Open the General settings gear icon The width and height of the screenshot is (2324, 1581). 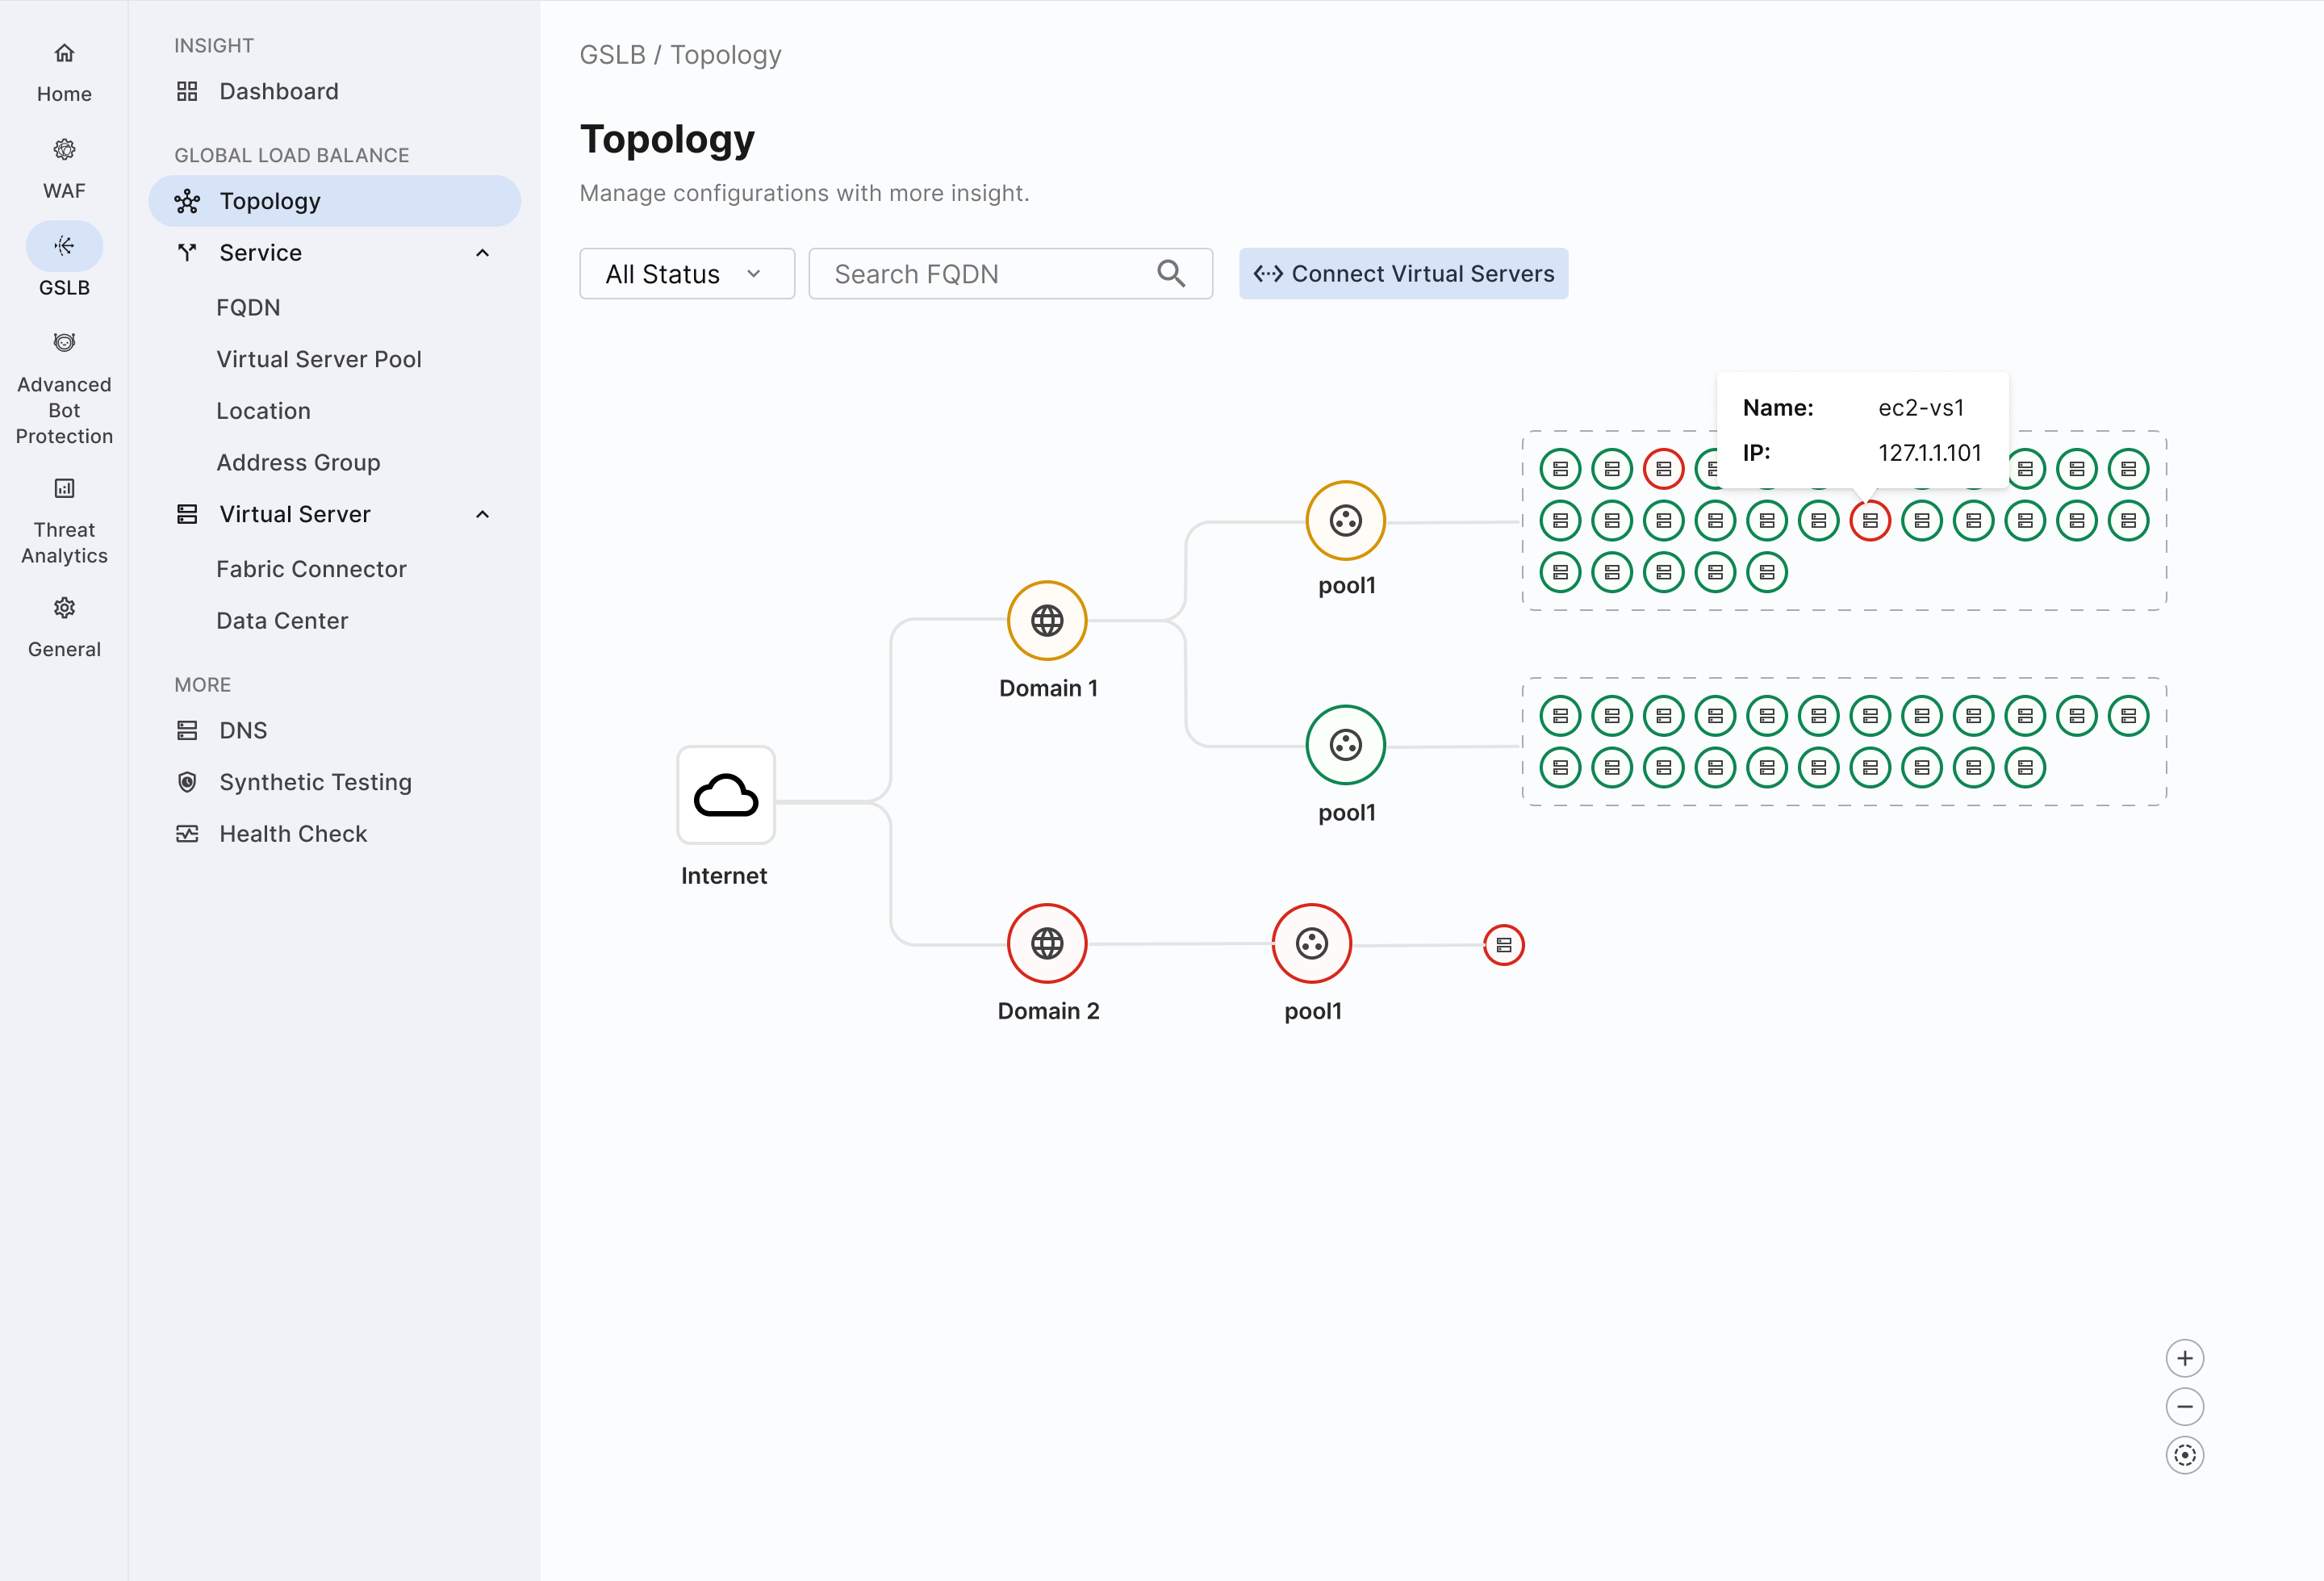click(64, 607)
